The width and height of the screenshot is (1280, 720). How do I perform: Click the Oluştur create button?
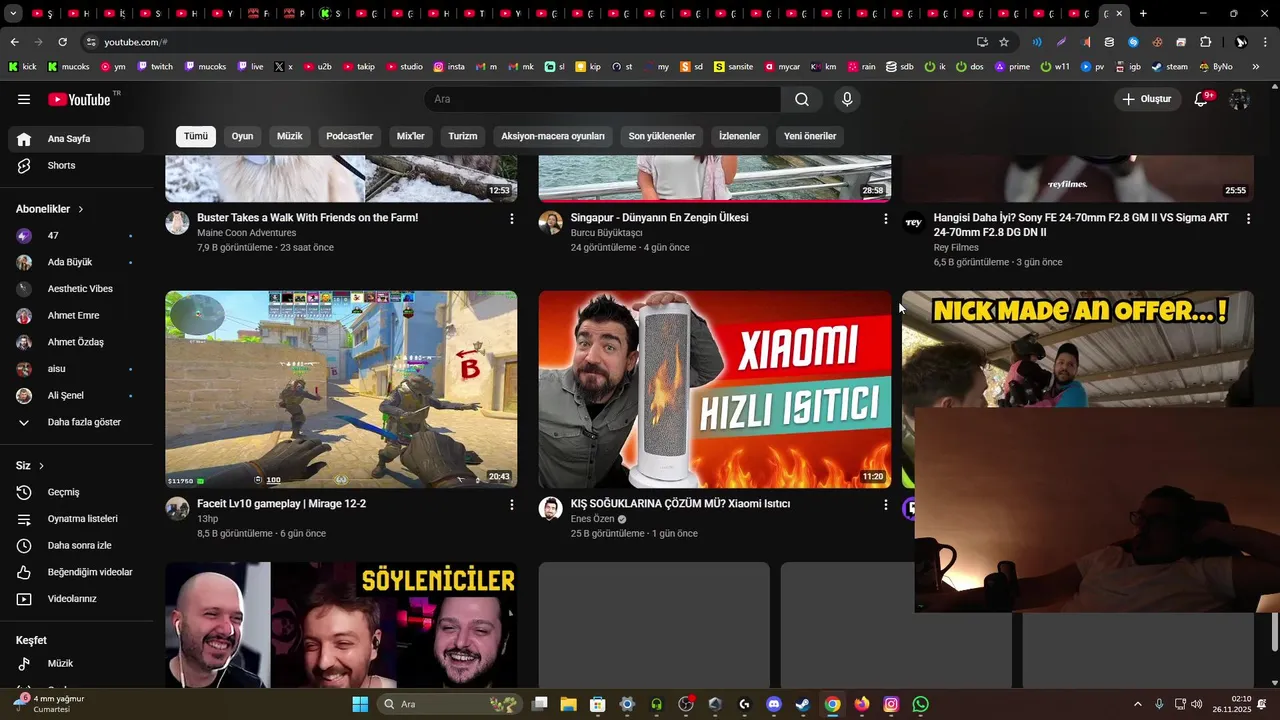(x=1147, y=99)
